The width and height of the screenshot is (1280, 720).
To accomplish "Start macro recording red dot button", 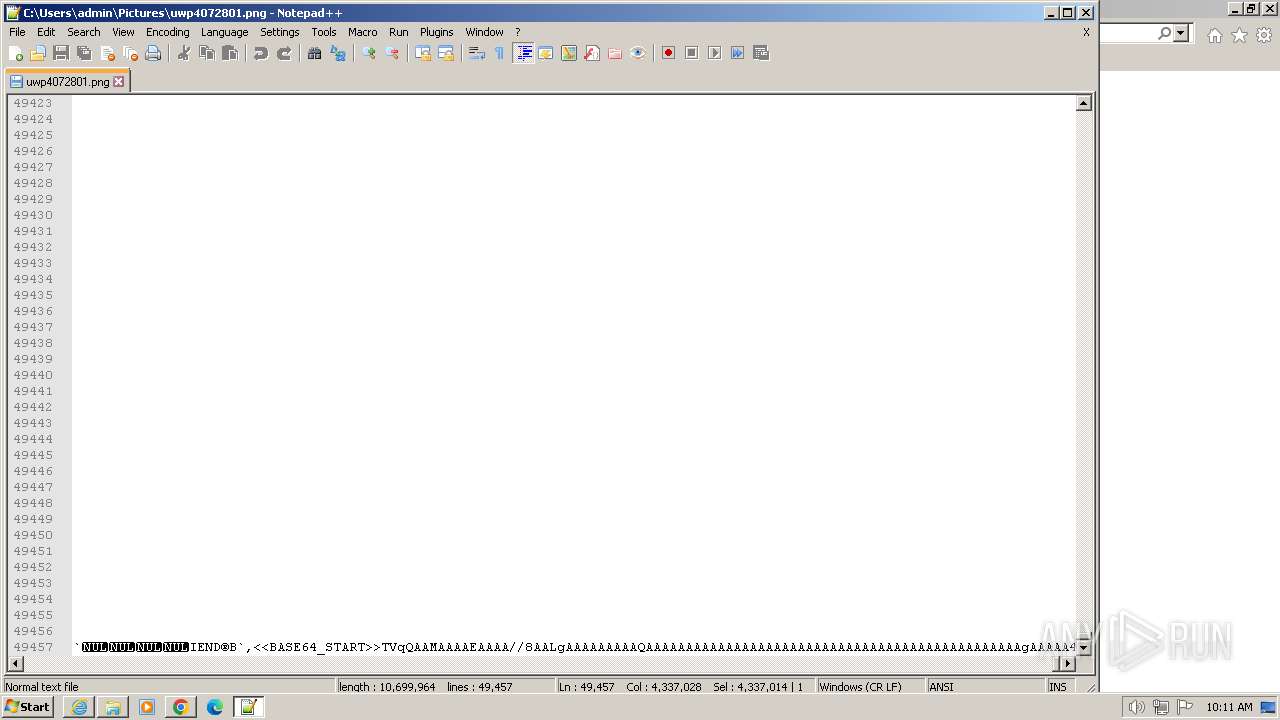I will [668, 53].
